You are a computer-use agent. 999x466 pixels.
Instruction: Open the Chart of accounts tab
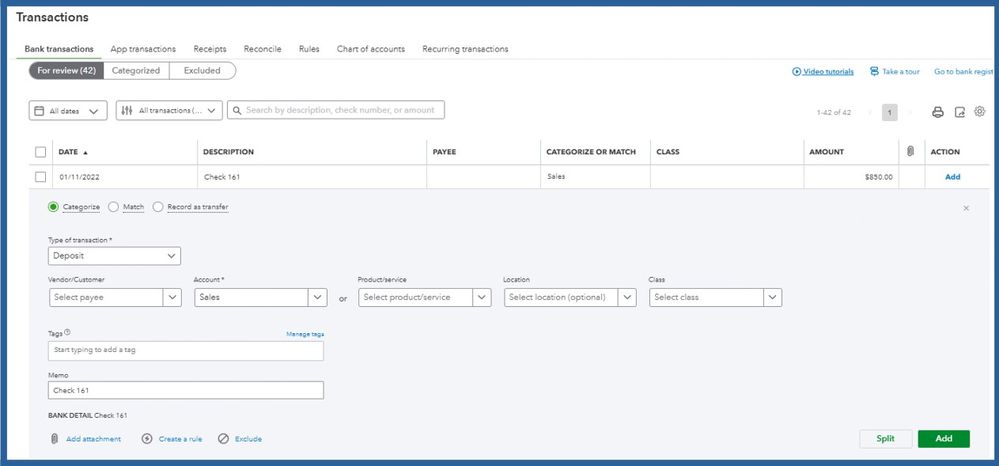tap(371, 49)
